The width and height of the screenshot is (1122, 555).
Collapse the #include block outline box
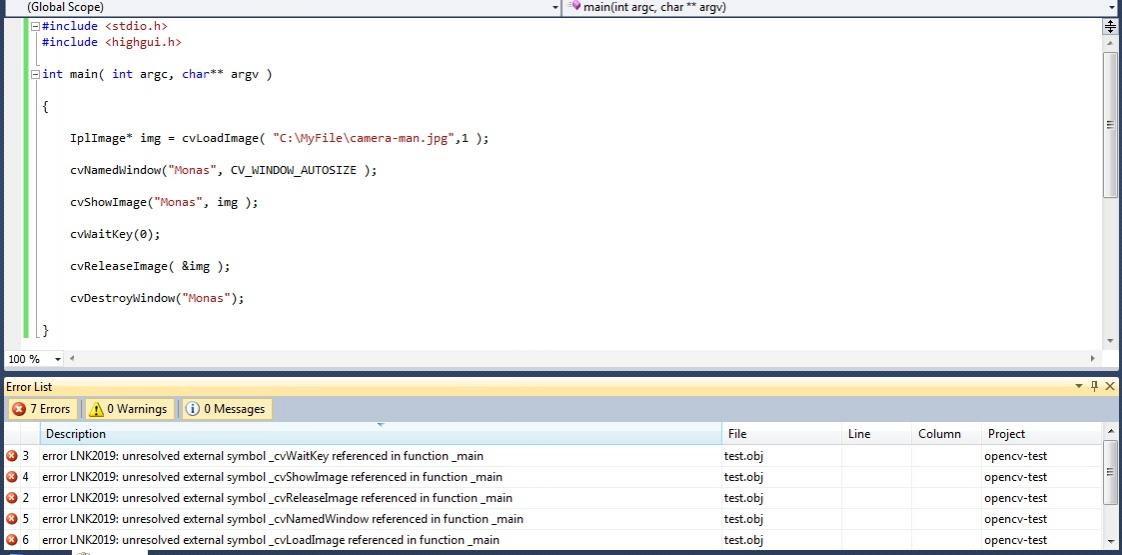pyautogui.click(x=34, y=26)
